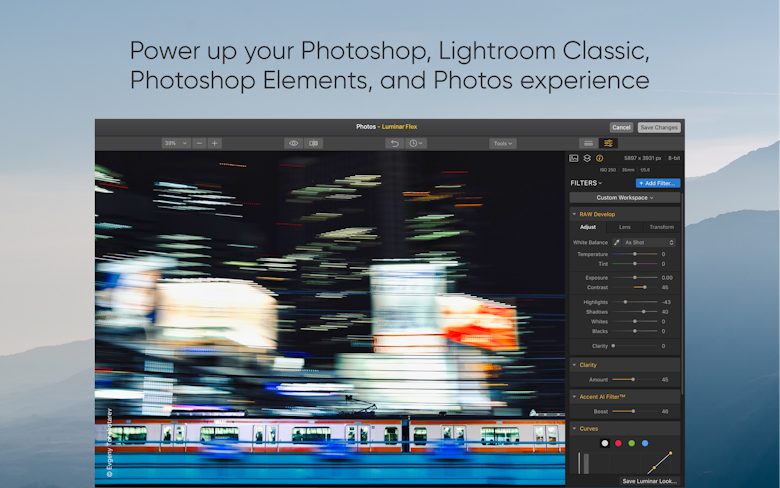Click the Shadows value 40
Screen dimensions: 780x488
click(665, 312)
